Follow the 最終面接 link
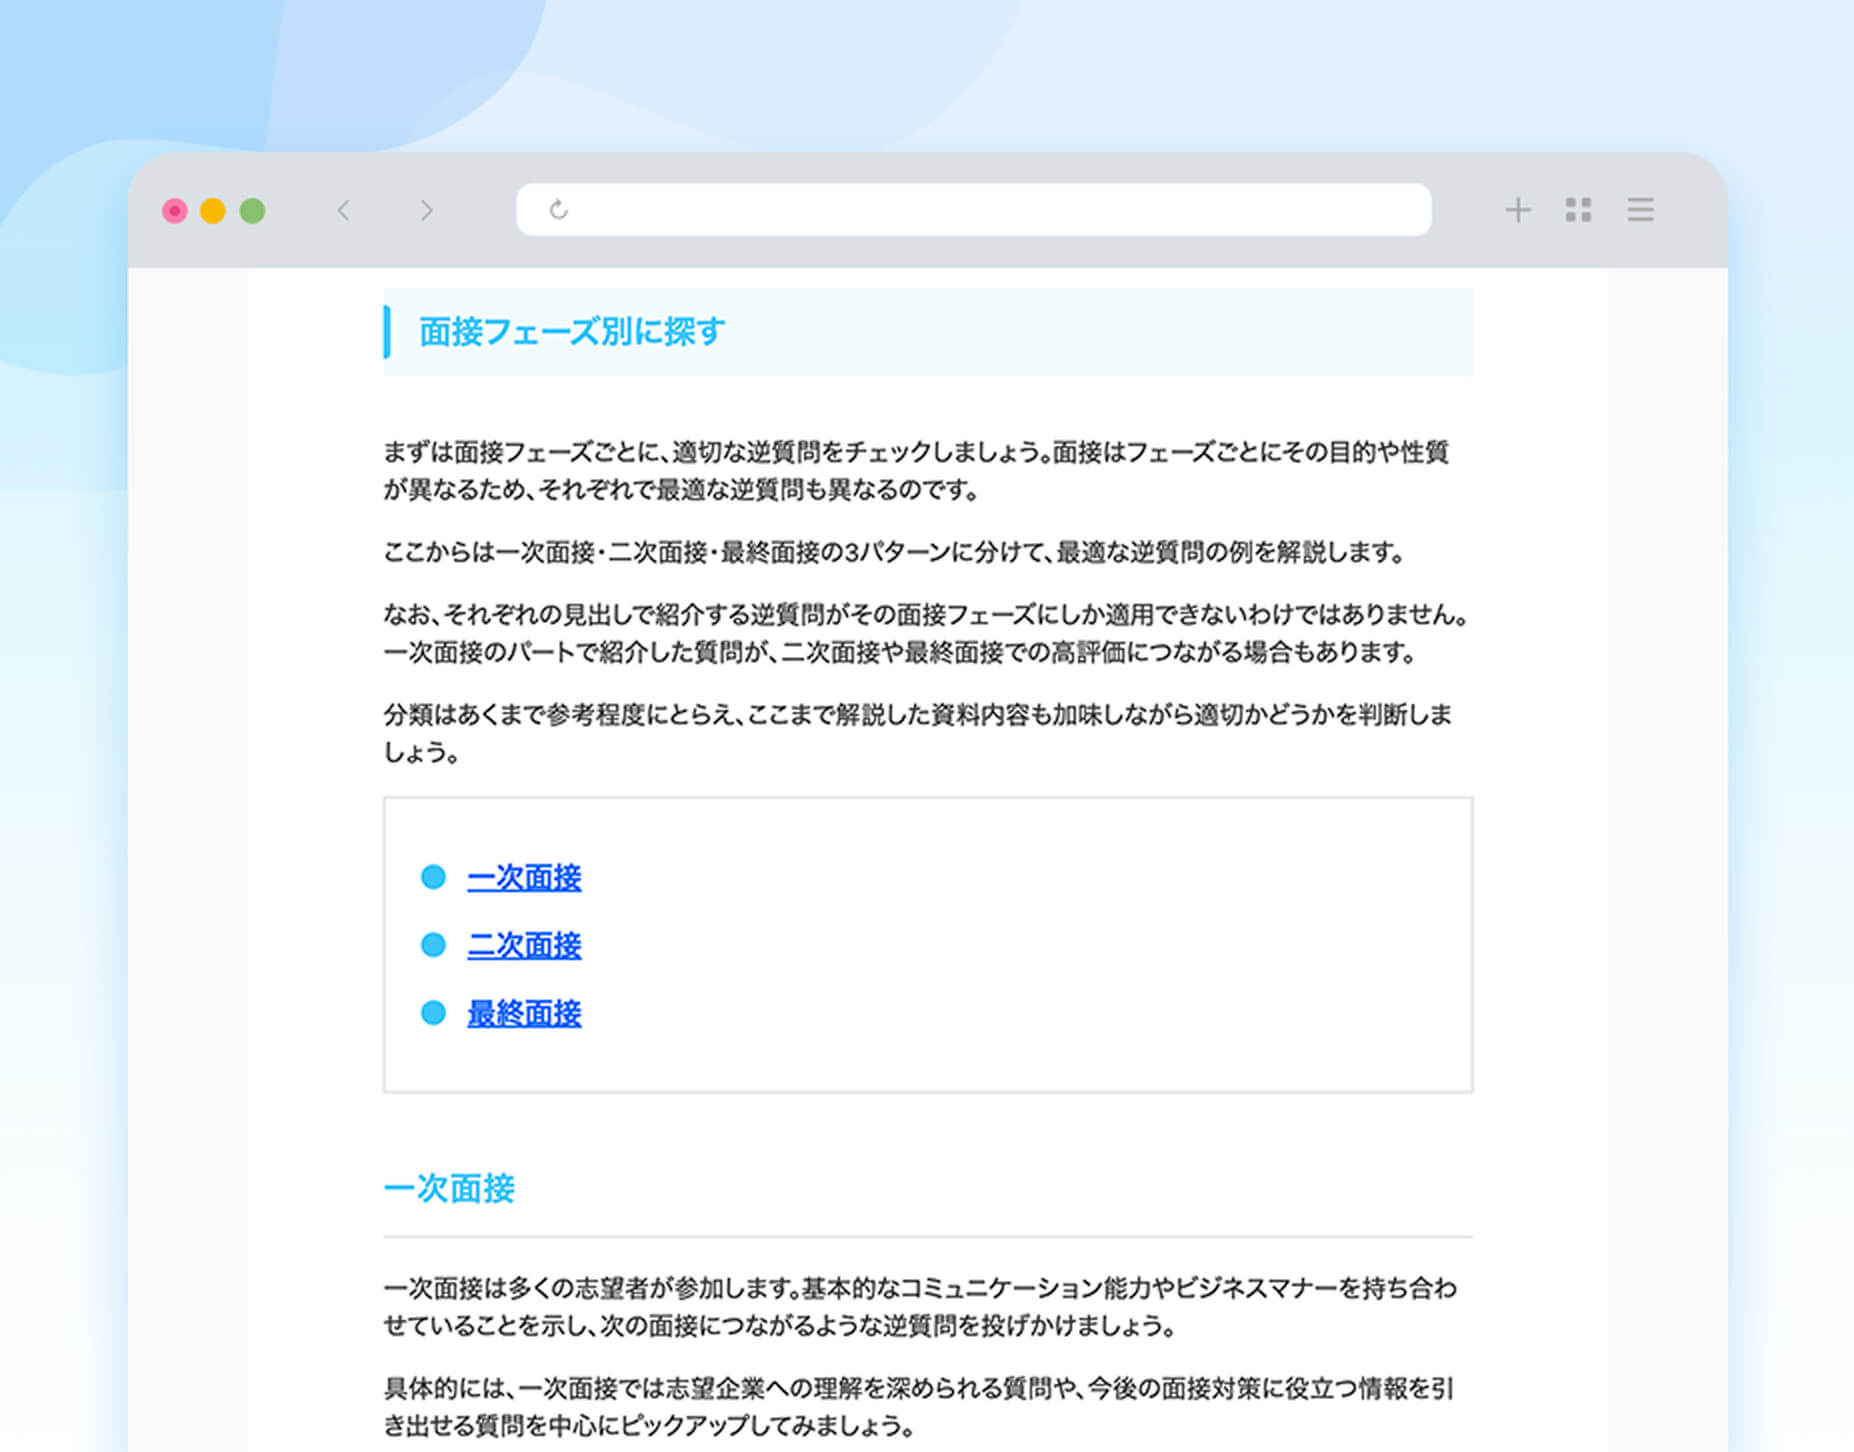Screen dimensions: 1854x1452 tap(524, 1013)
